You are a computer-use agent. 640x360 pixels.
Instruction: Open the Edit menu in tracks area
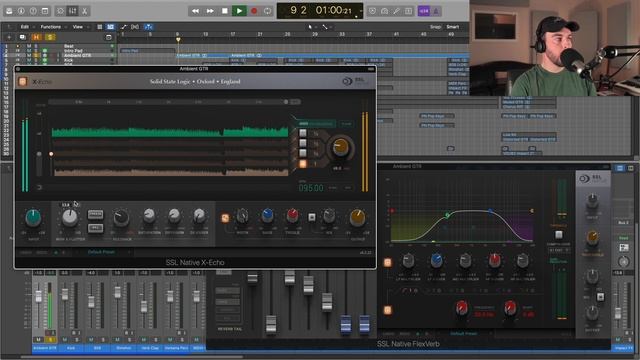click(x=25, y=27)
